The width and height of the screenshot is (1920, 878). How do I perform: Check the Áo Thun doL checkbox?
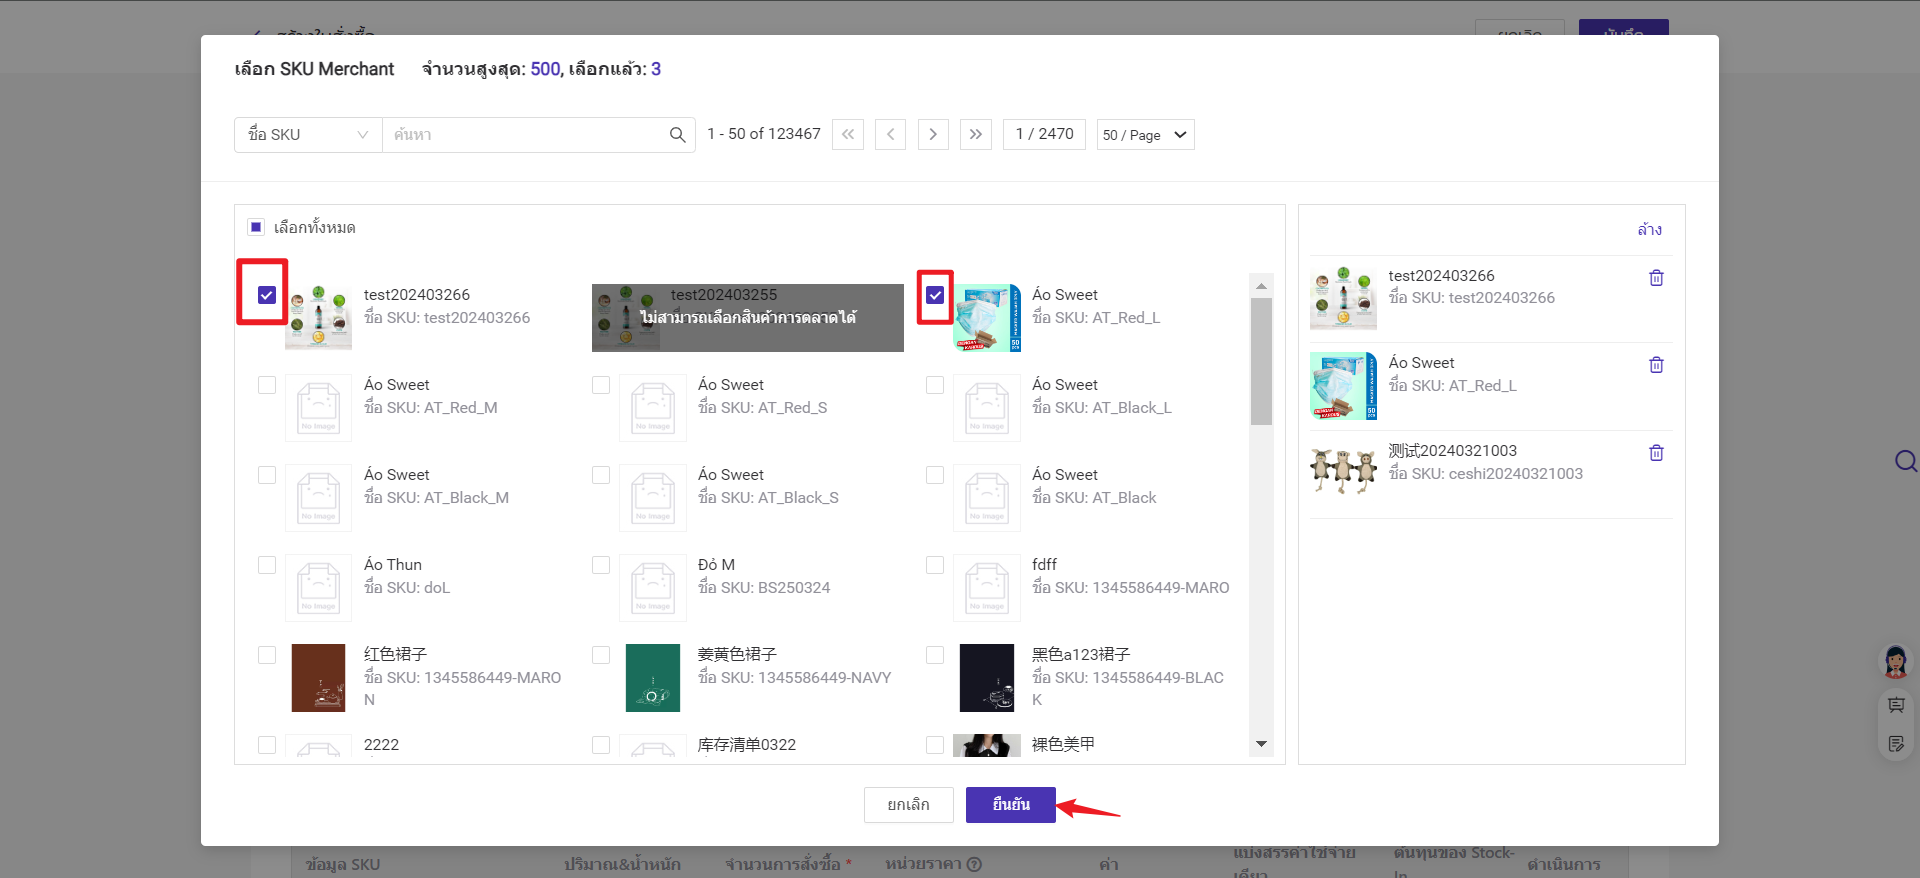click(267, 565)
